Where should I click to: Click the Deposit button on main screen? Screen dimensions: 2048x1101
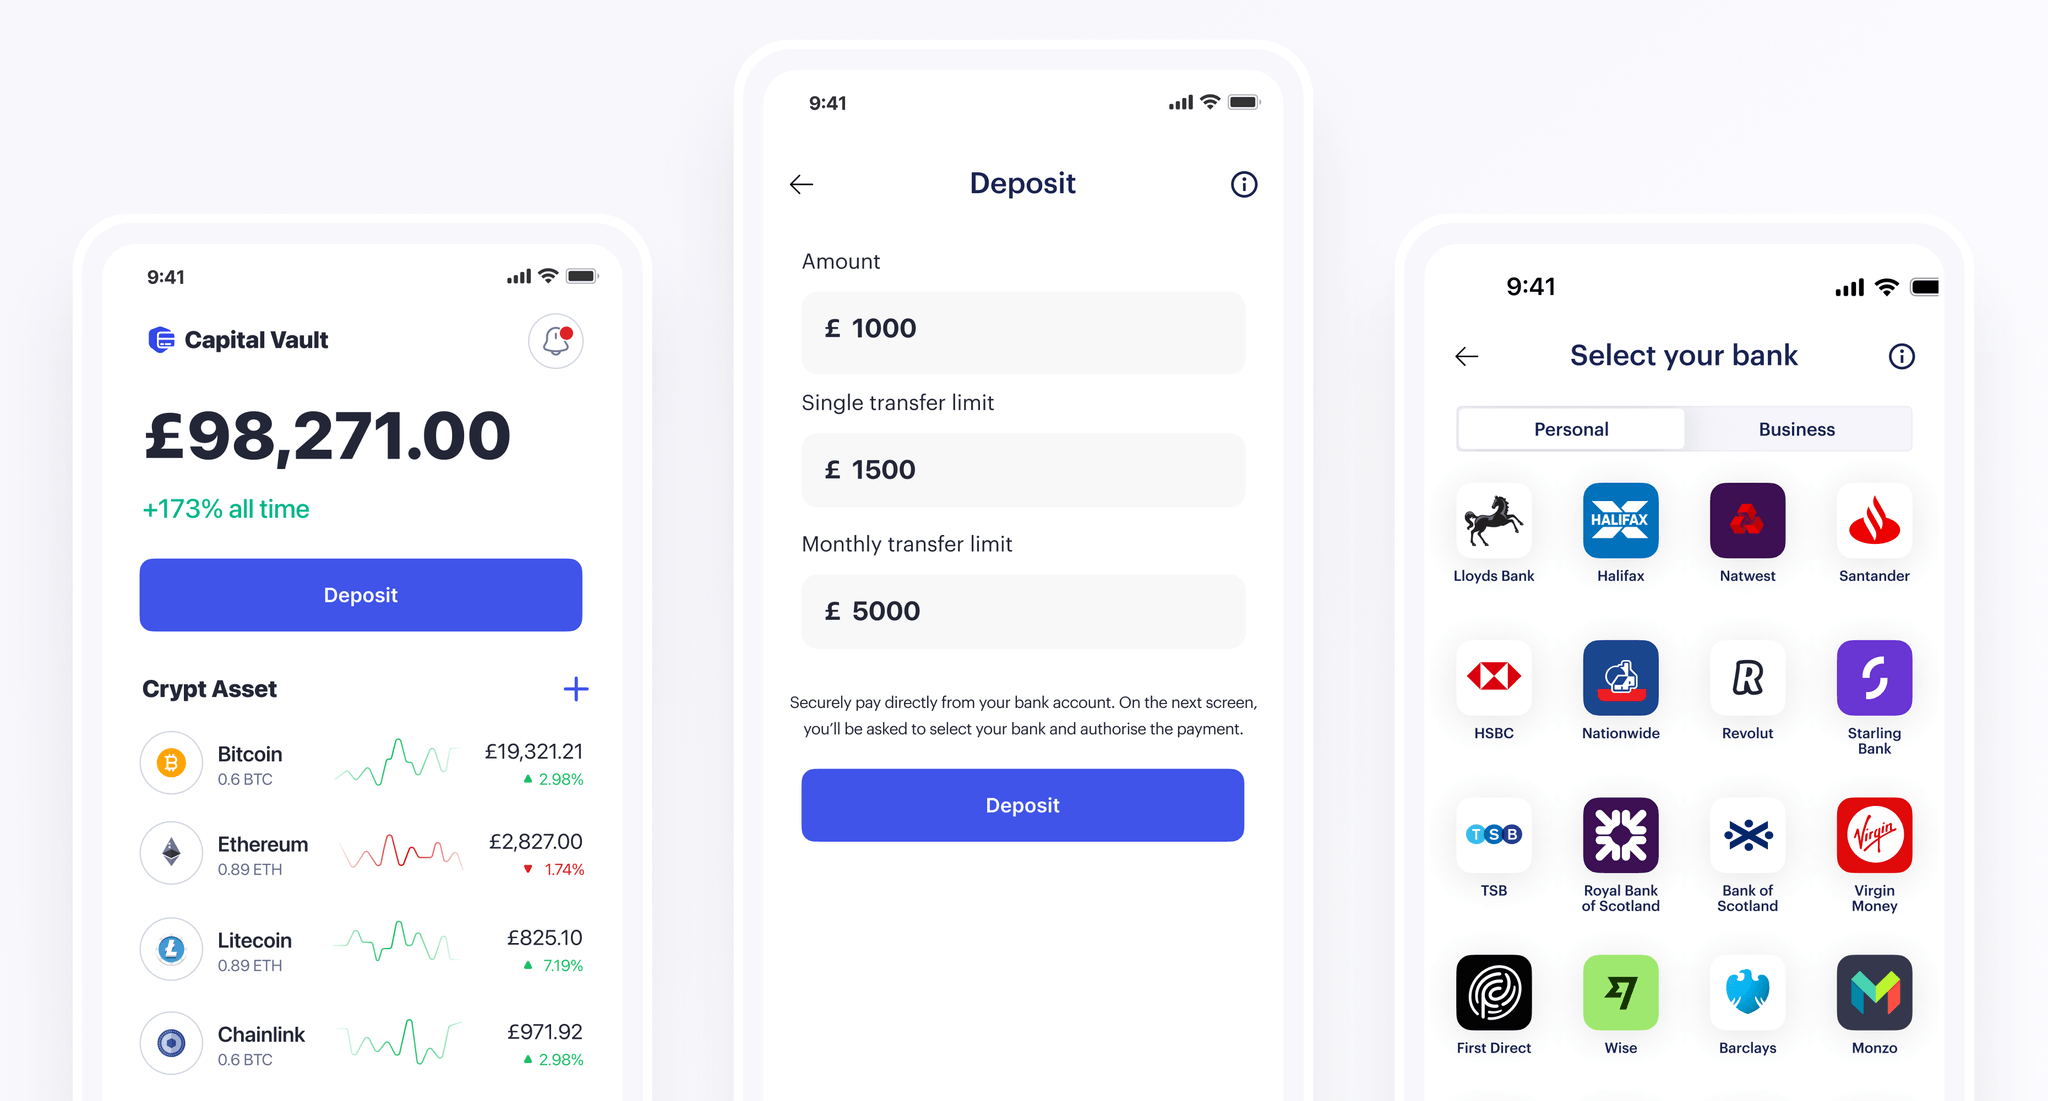[358, 594]
